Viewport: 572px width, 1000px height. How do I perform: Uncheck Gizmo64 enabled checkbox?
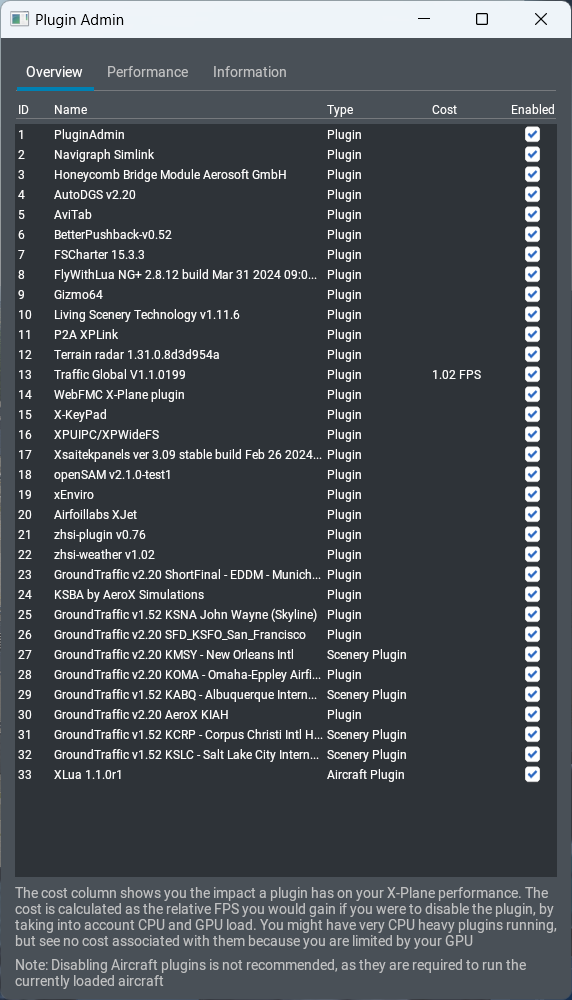click(x=532, y=294)
